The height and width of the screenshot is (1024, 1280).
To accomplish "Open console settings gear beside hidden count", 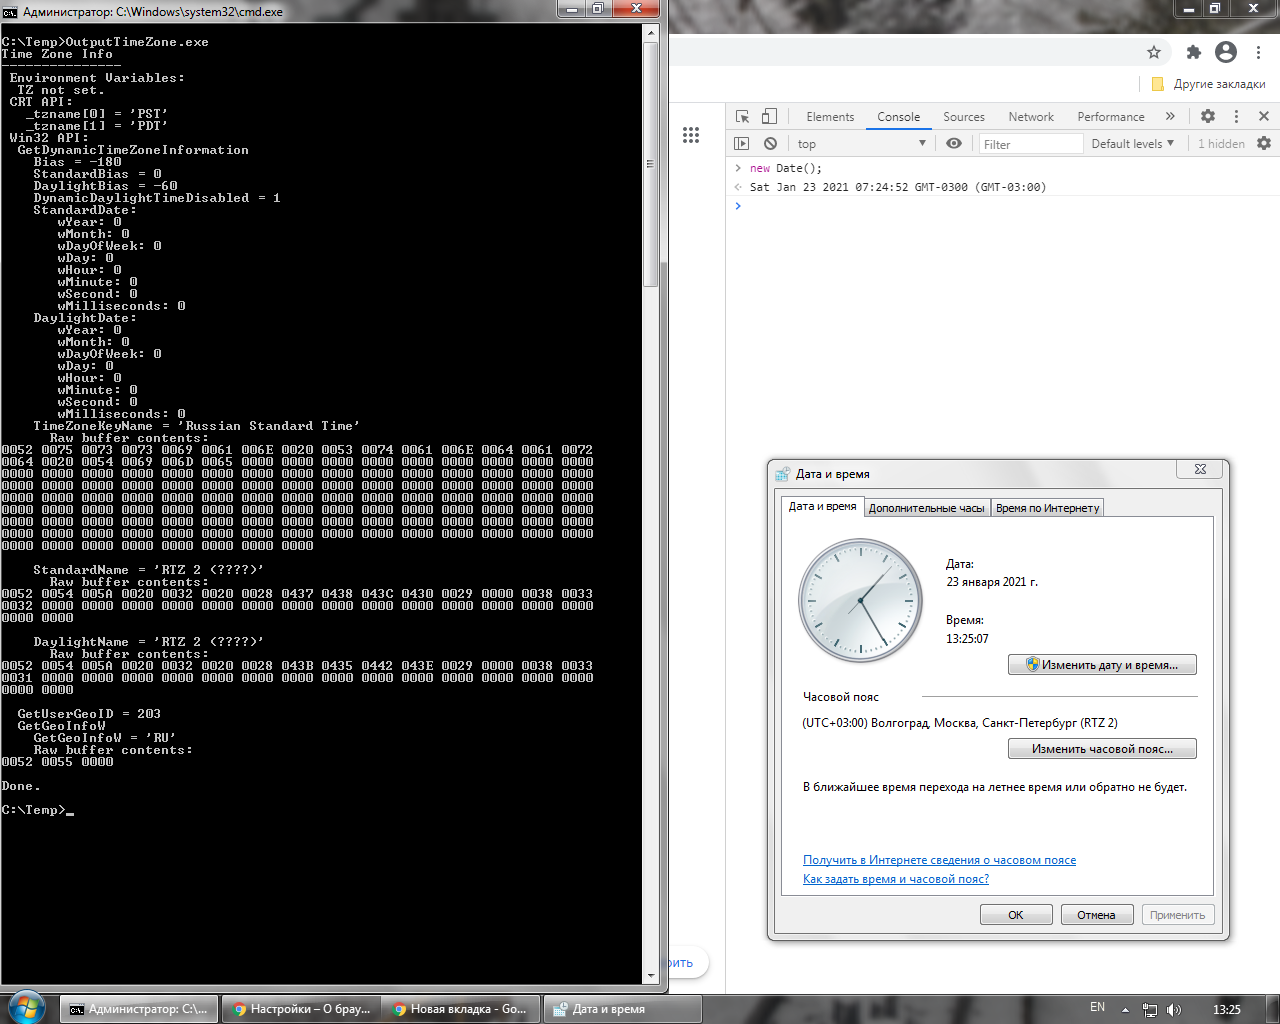I will (x=1264, y=143).
